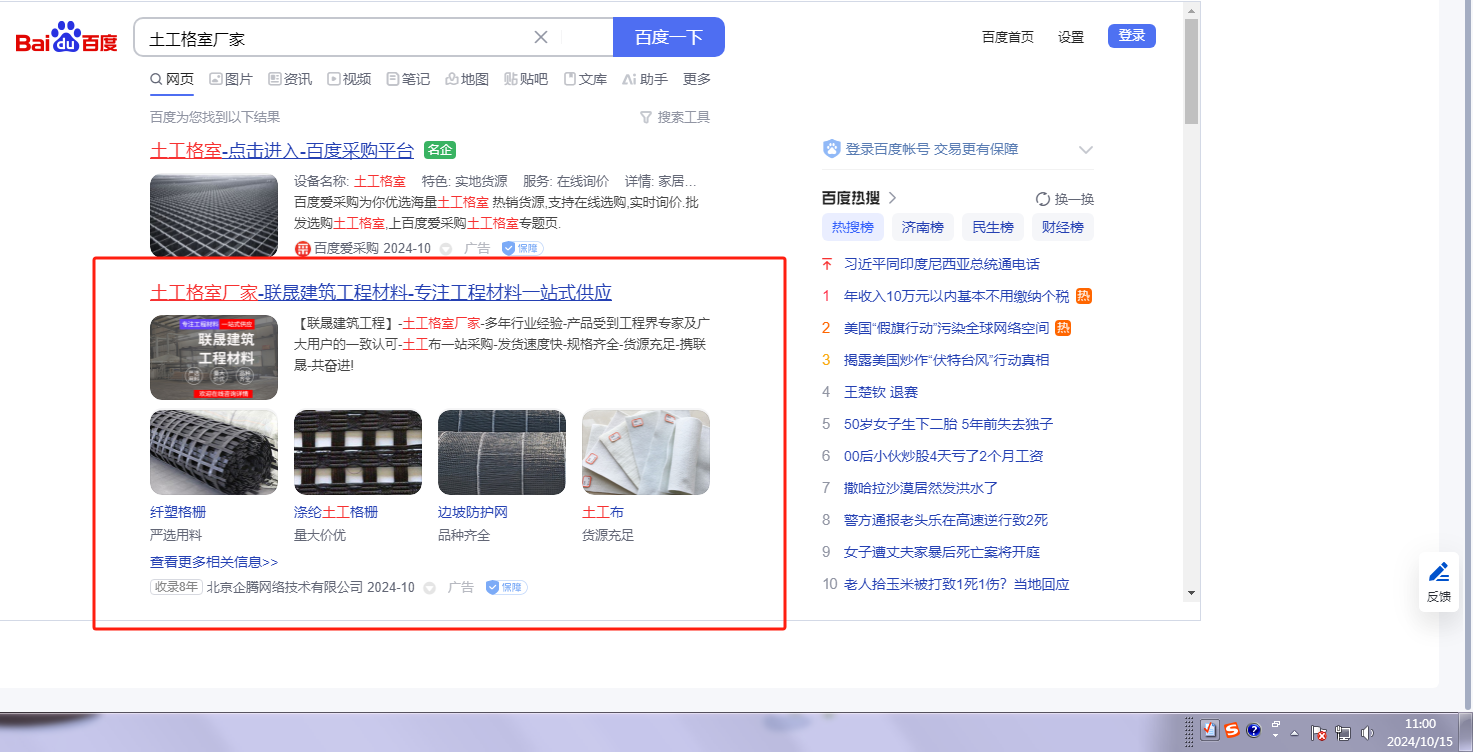Click the 保障 badge of the 北京企腾 result
Image resolution: width=1473 pixels, height=752 pixels.
(507, 587)
